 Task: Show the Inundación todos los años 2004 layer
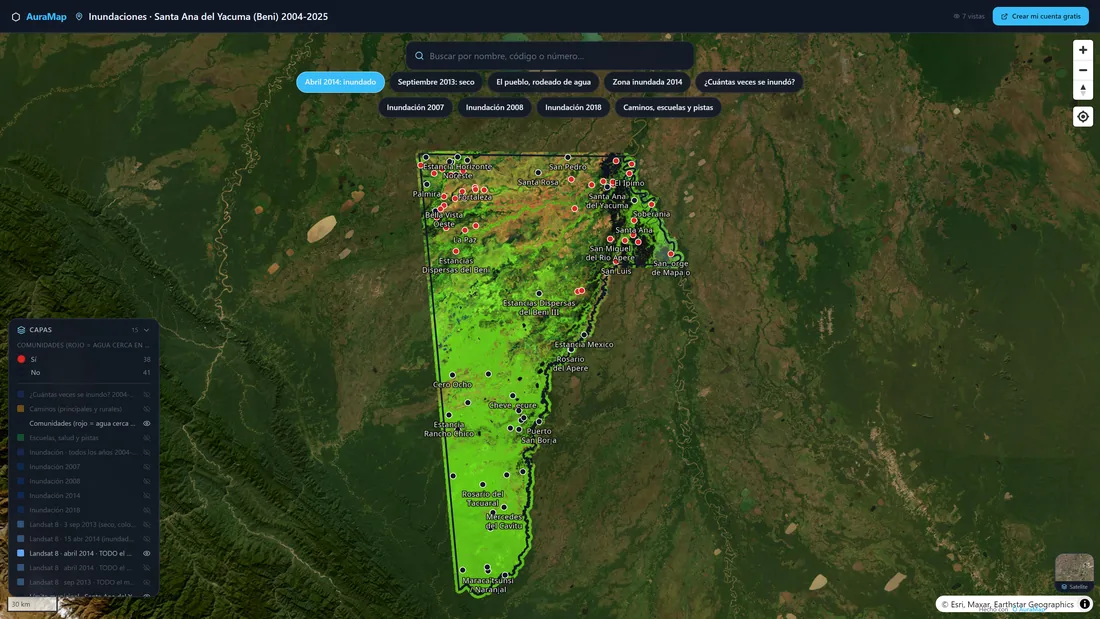pyautogui.click(x=147, y=452)
